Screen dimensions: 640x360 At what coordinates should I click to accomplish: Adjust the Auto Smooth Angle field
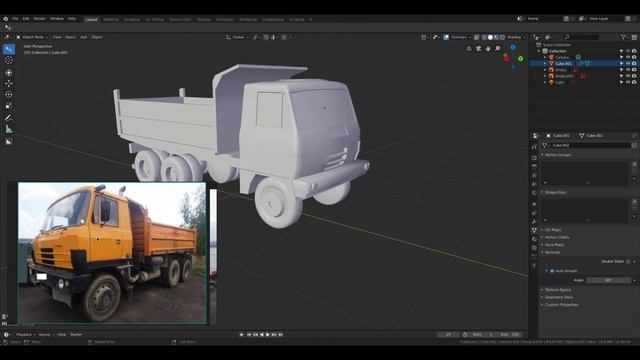(x=608, y=280)
